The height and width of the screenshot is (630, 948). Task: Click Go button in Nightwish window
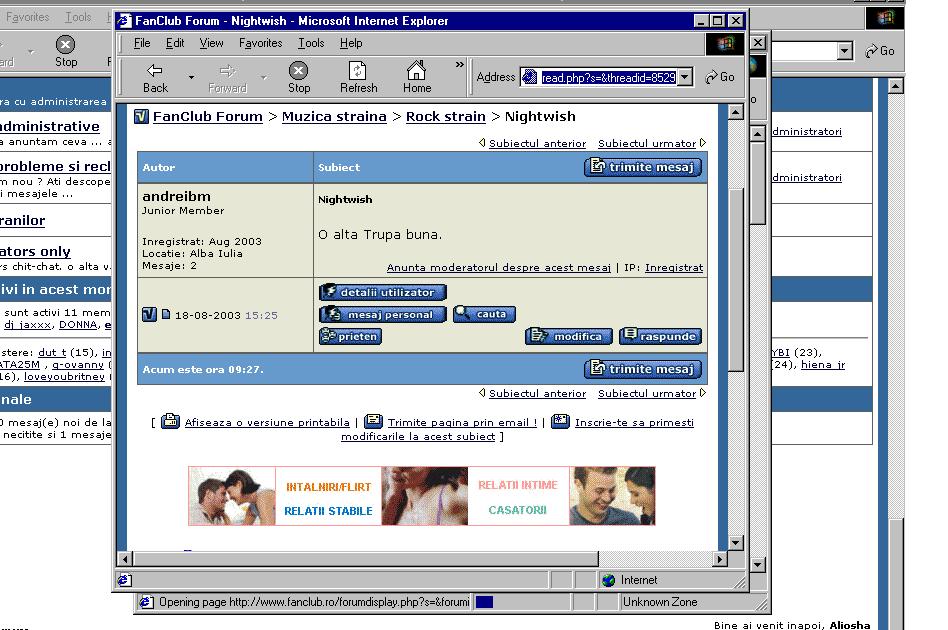(x=719, y=77)
